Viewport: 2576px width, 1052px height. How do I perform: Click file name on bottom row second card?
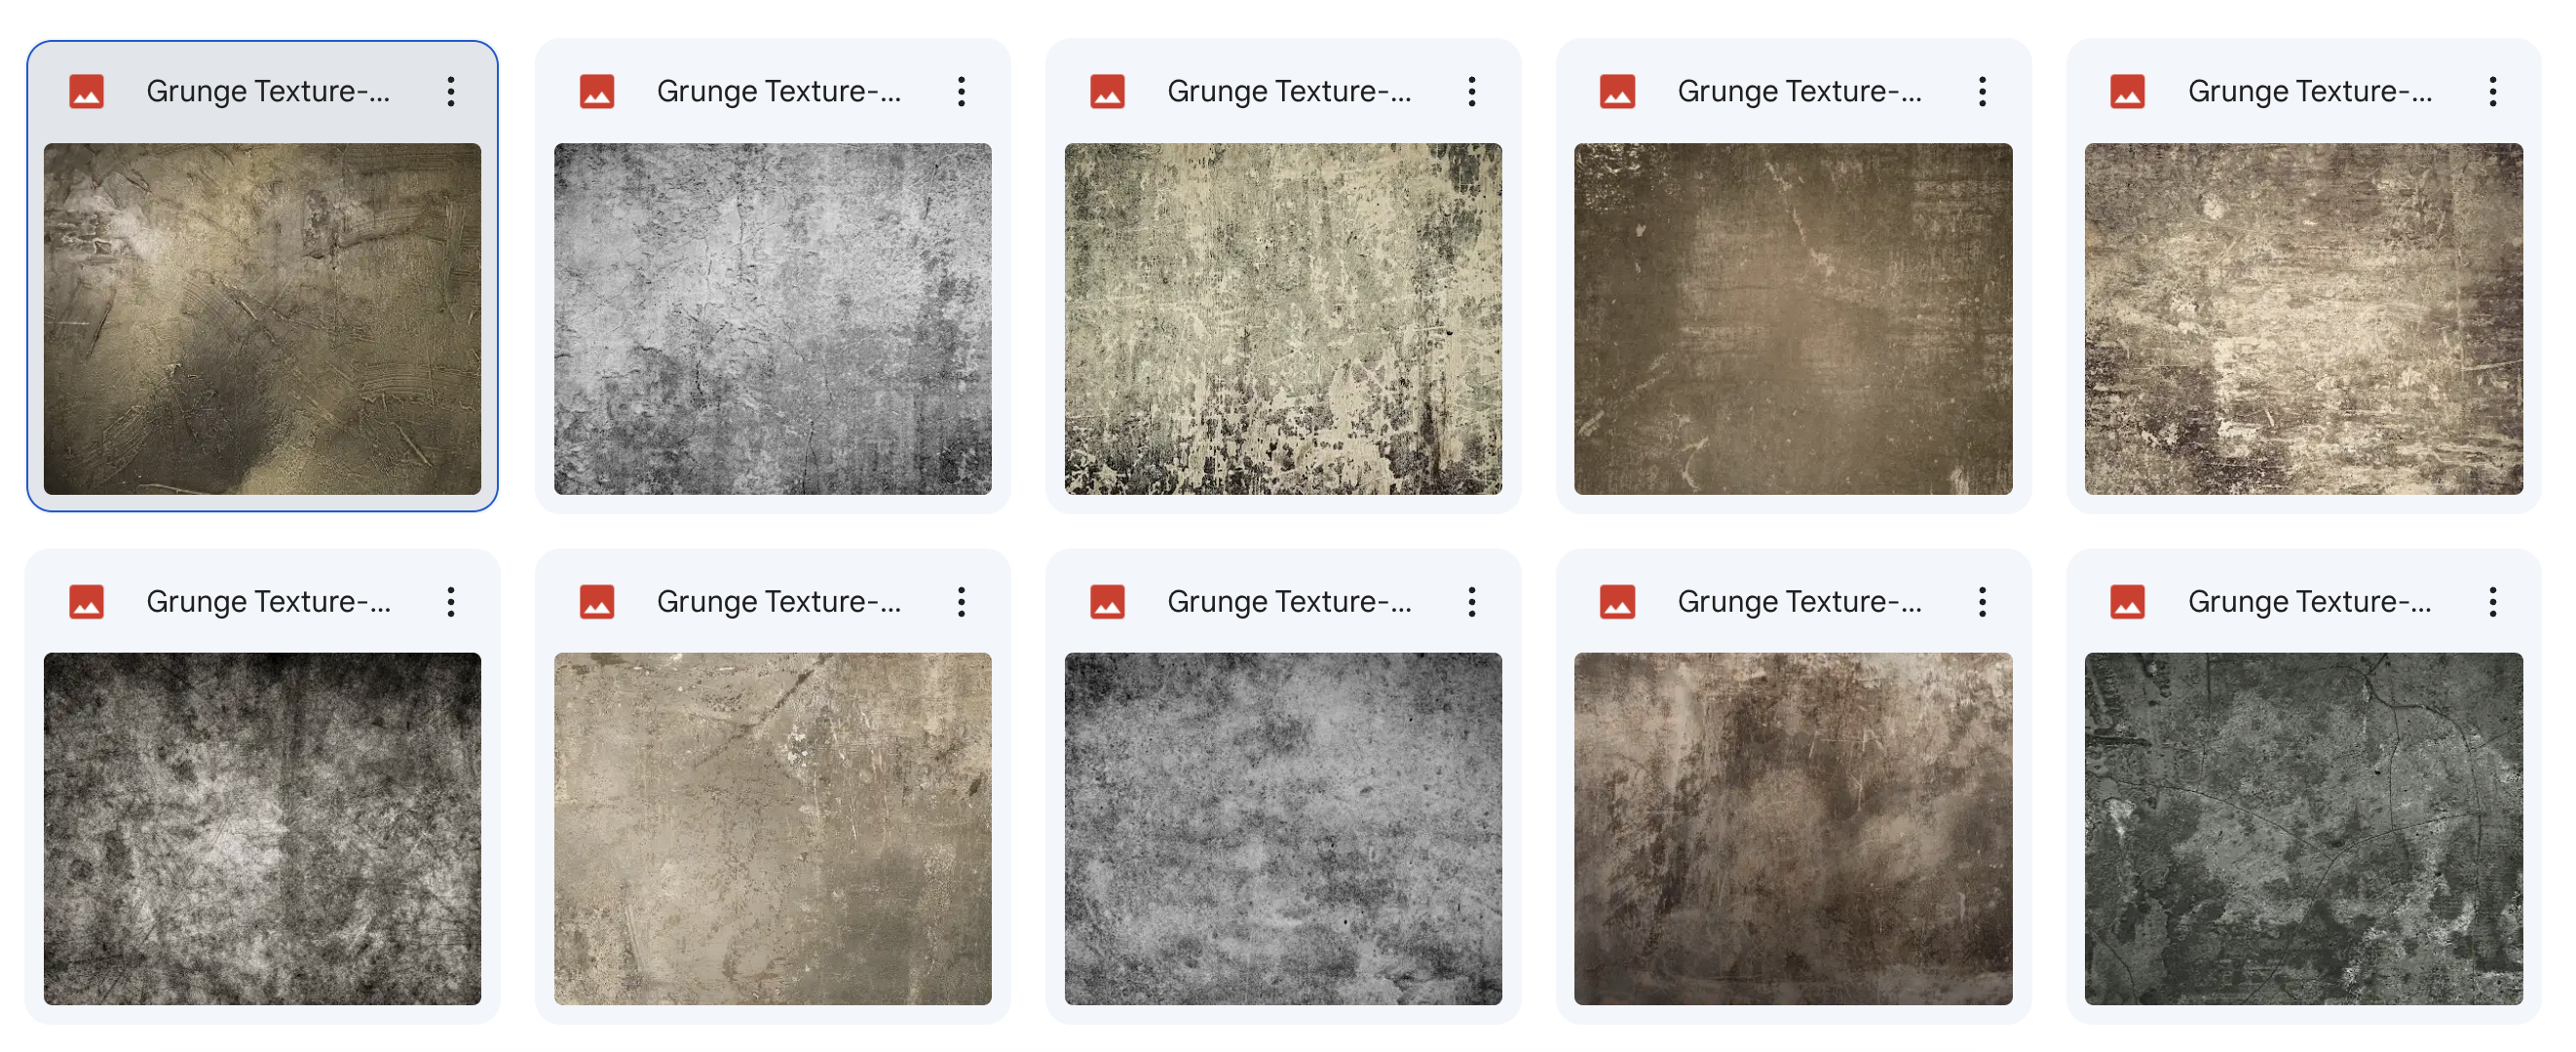click(x=778, y=602)
